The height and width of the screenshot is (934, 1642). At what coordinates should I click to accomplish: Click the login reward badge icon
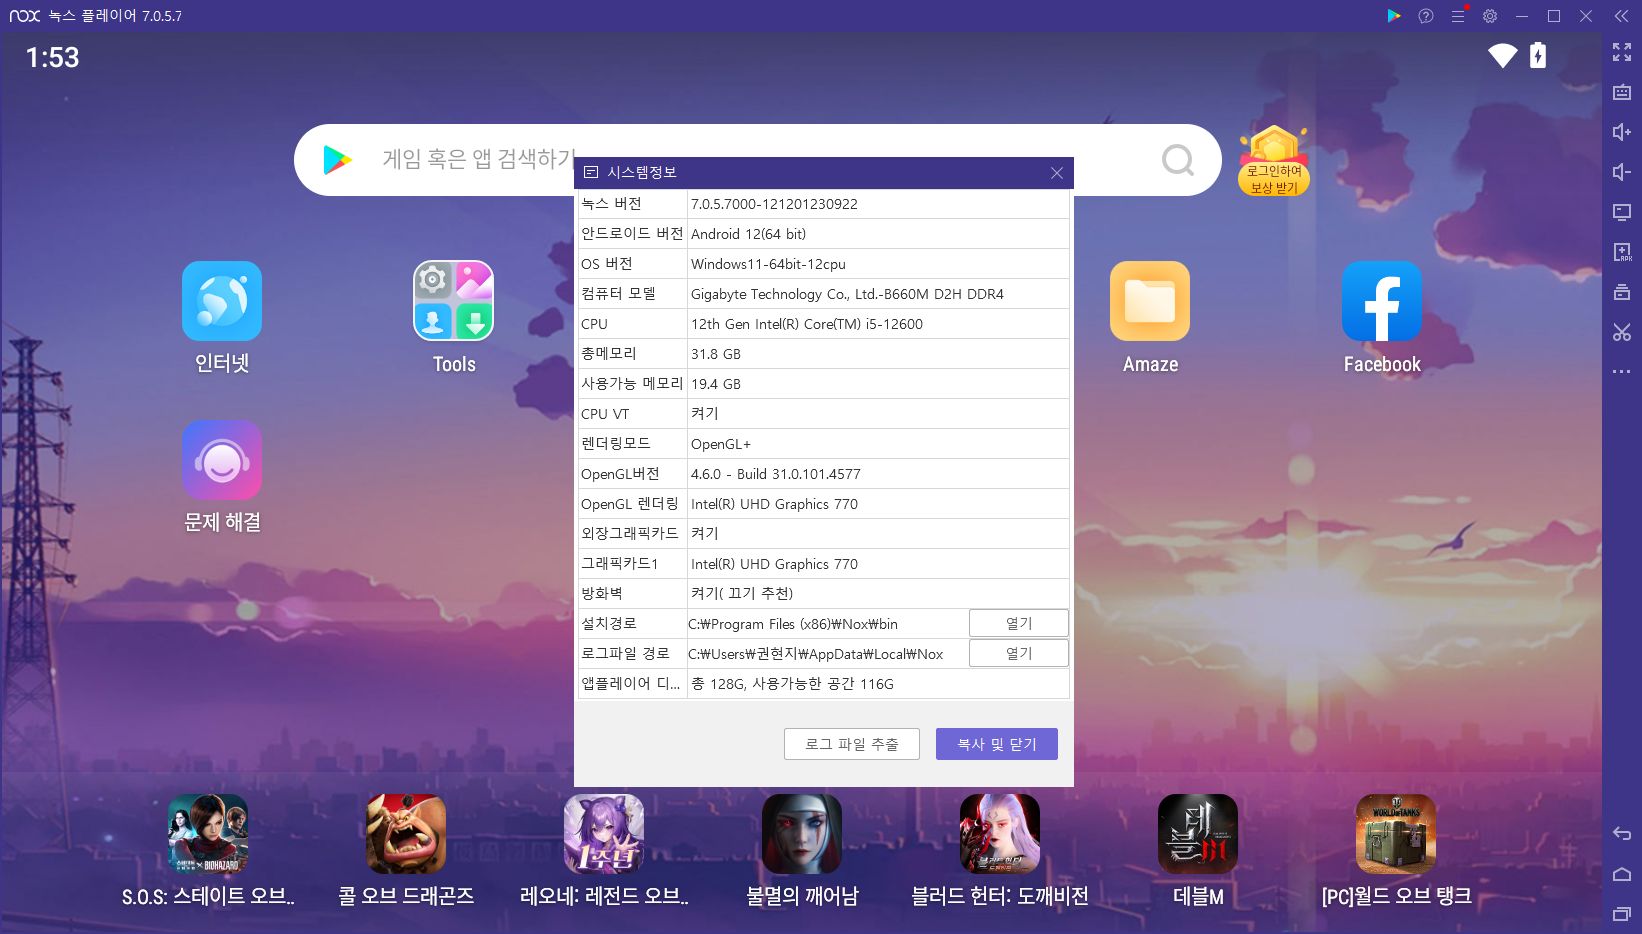coord(1274,160)
